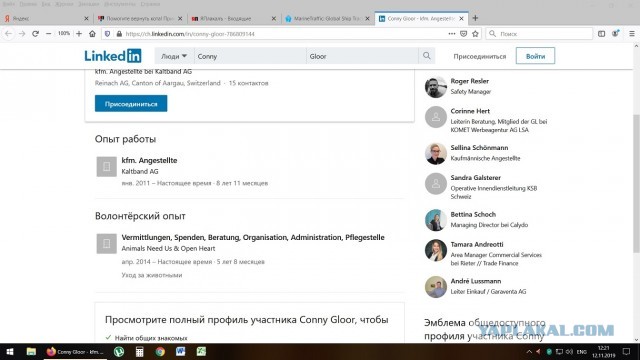Click ENG language indicator in tray
This screenshot has width=640, height=360.
582,351
